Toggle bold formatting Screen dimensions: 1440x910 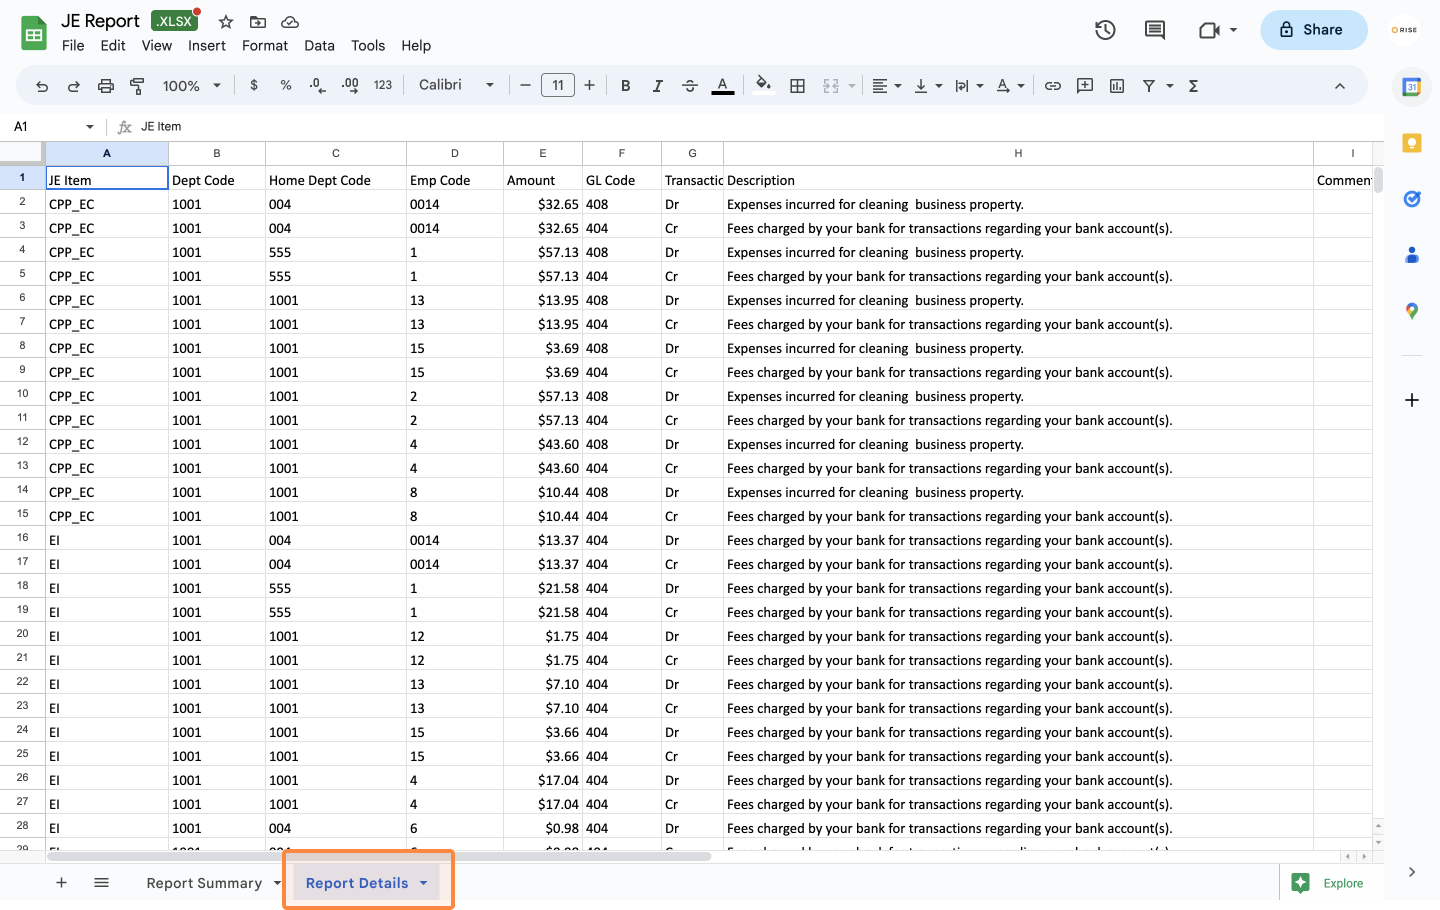pos(625,86)
